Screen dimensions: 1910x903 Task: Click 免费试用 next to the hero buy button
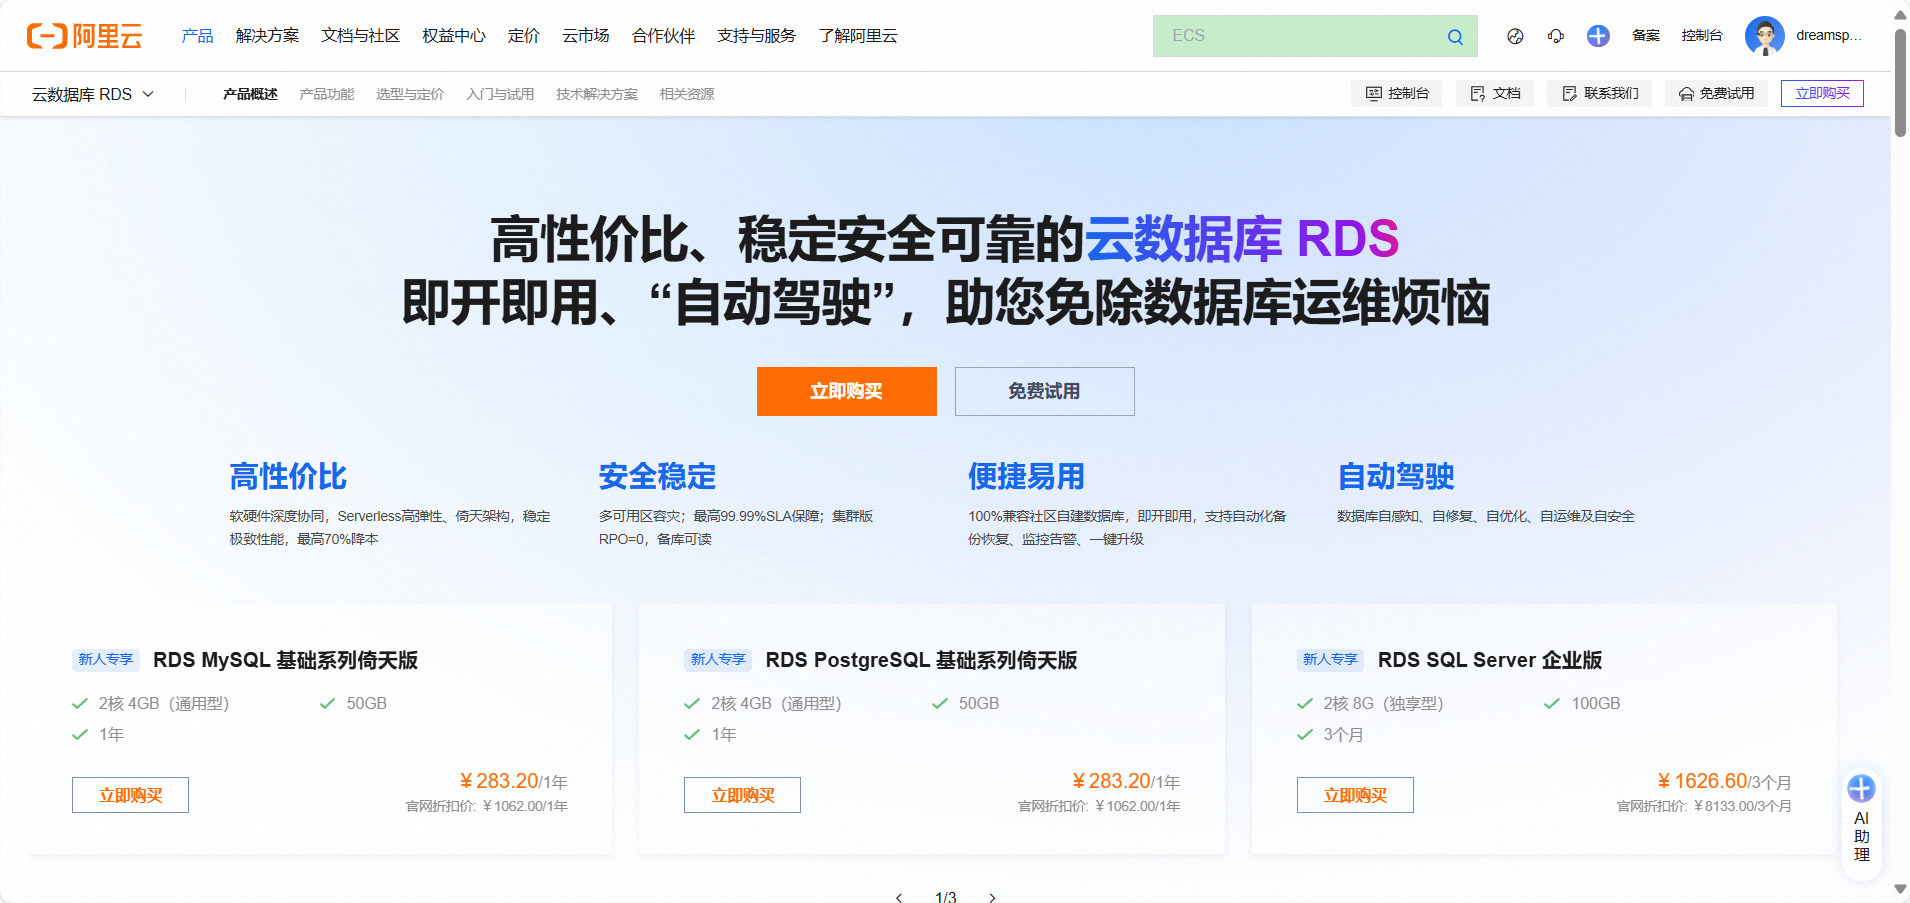(x=1043, y=391)
